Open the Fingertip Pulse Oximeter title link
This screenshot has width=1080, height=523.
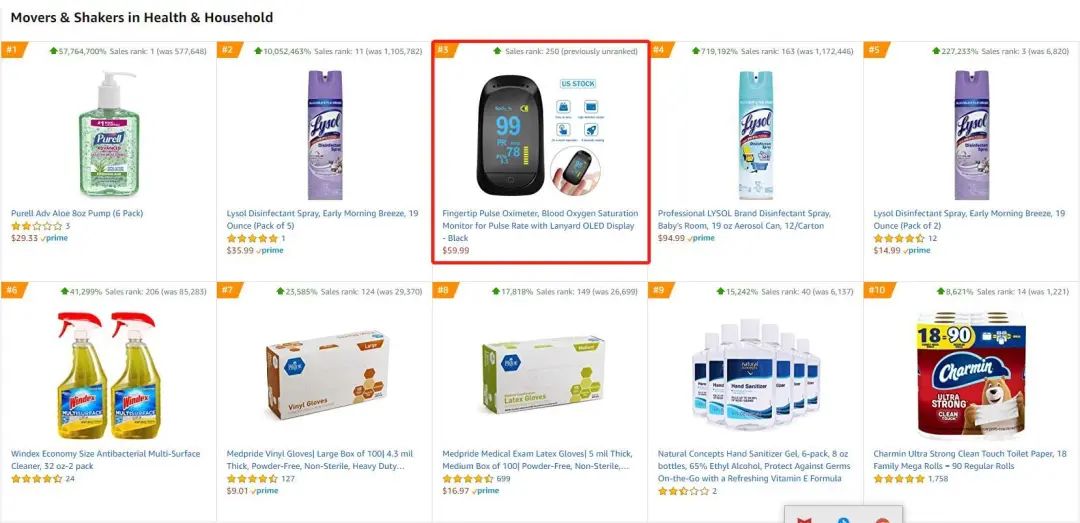coord(540,226)
